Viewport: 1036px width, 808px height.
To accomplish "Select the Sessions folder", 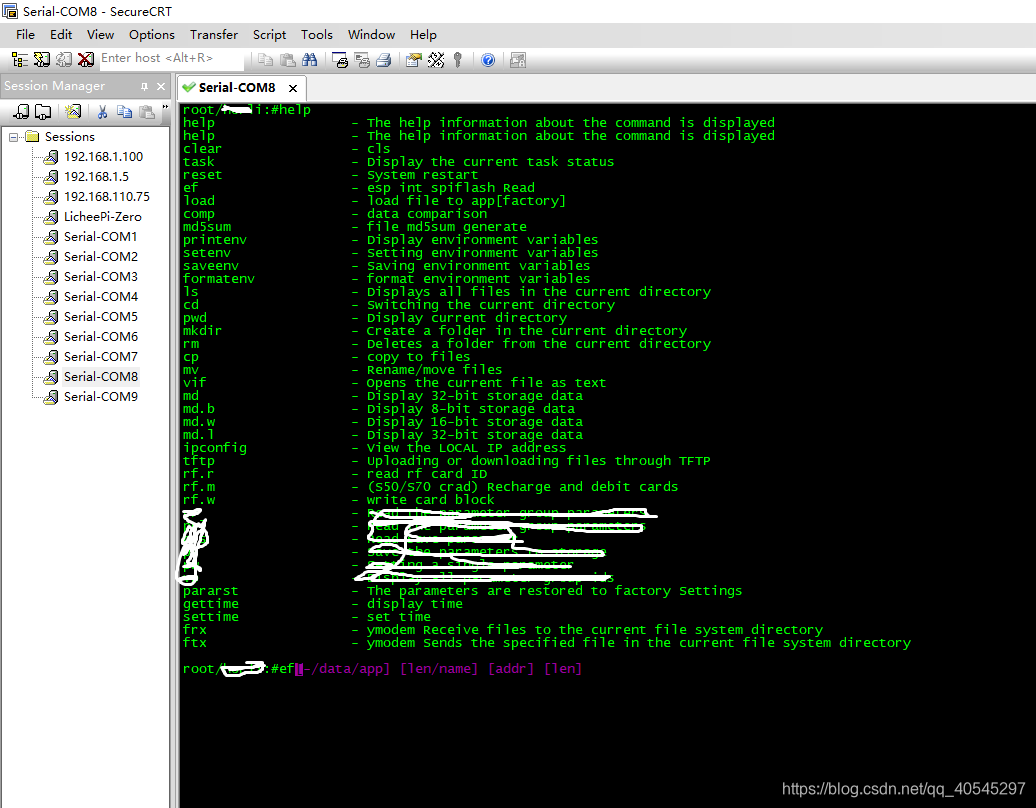I will 69,137.
